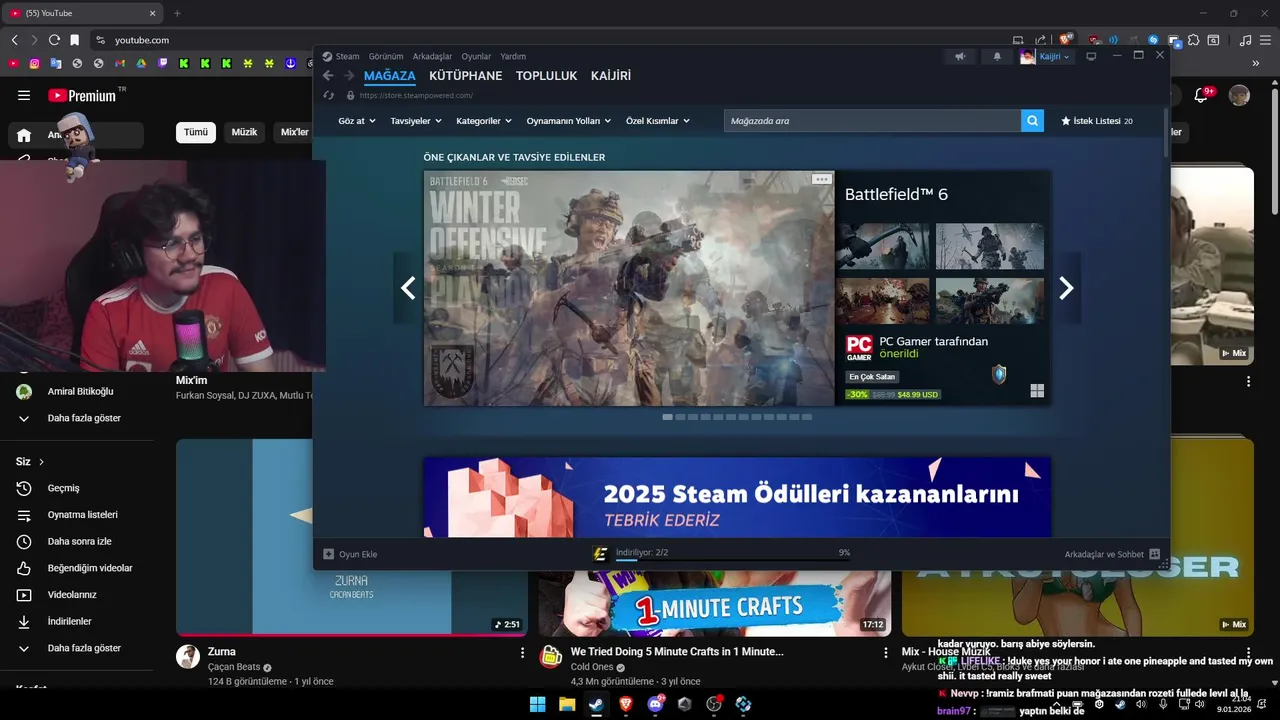
Task: Click the Brave browser reload button
Action: pyautogui.click(x=54, y=40)
